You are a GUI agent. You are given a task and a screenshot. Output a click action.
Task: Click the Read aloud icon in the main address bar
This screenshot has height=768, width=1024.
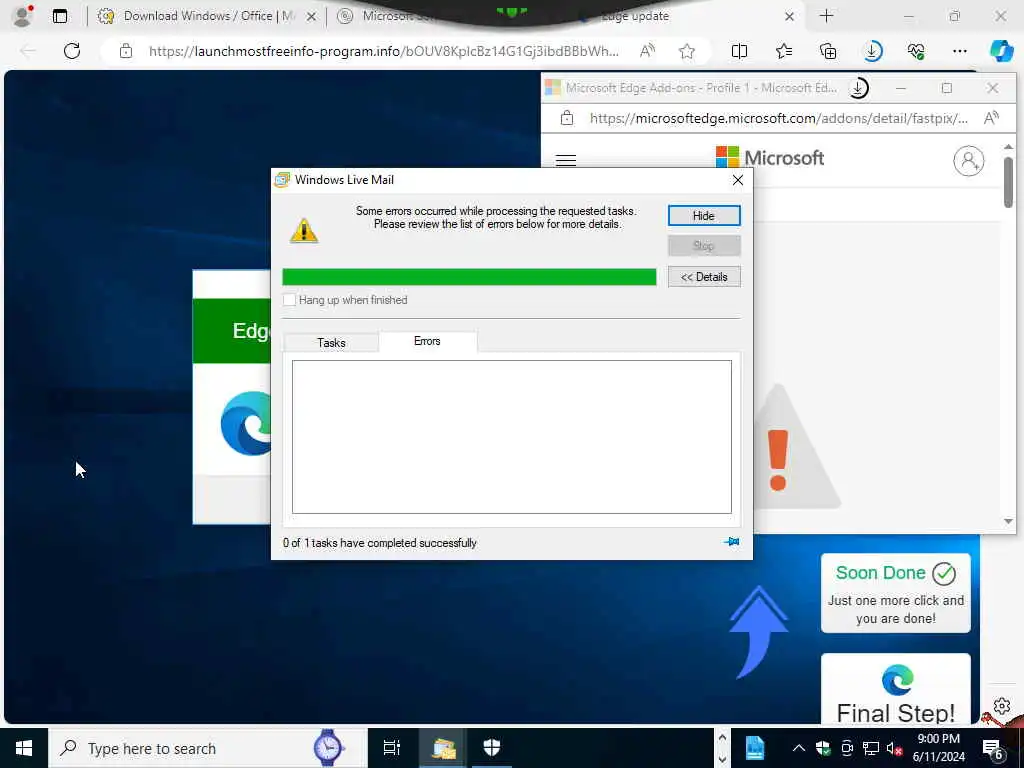pos(647,51)
